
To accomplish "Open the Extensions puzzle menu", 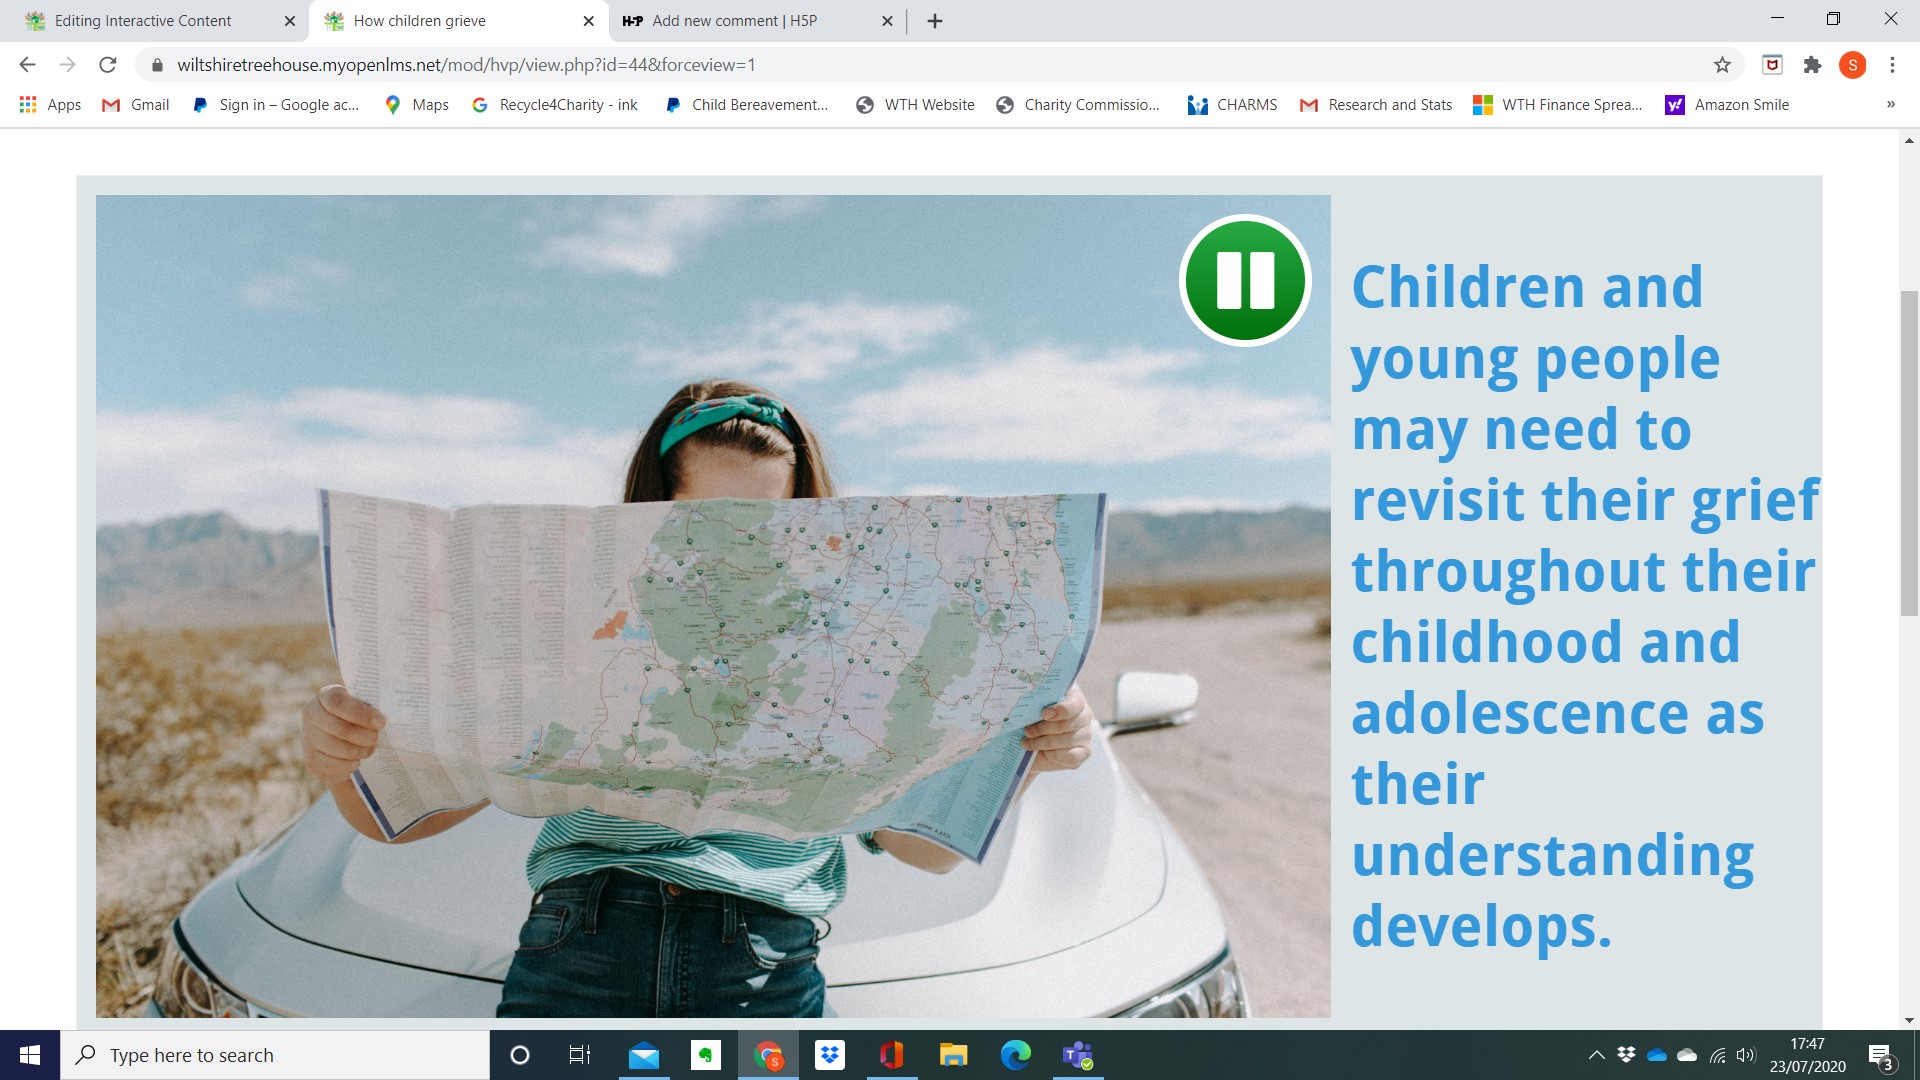I will pos(1812,65).
